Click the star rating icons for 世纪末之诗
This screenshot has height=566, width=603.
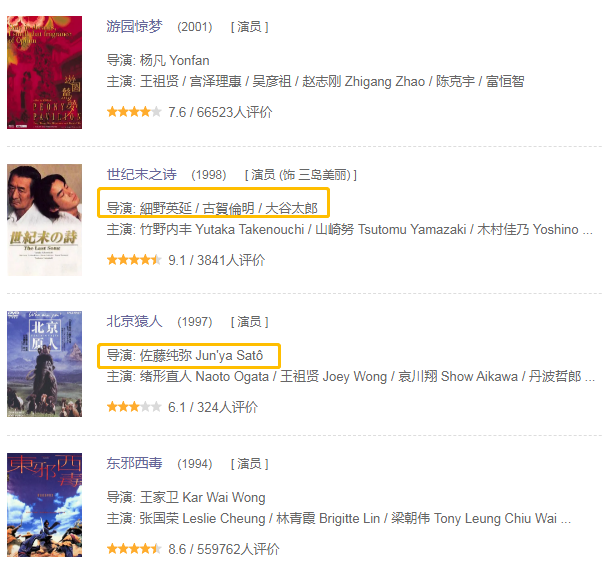[x=134, y=260]
